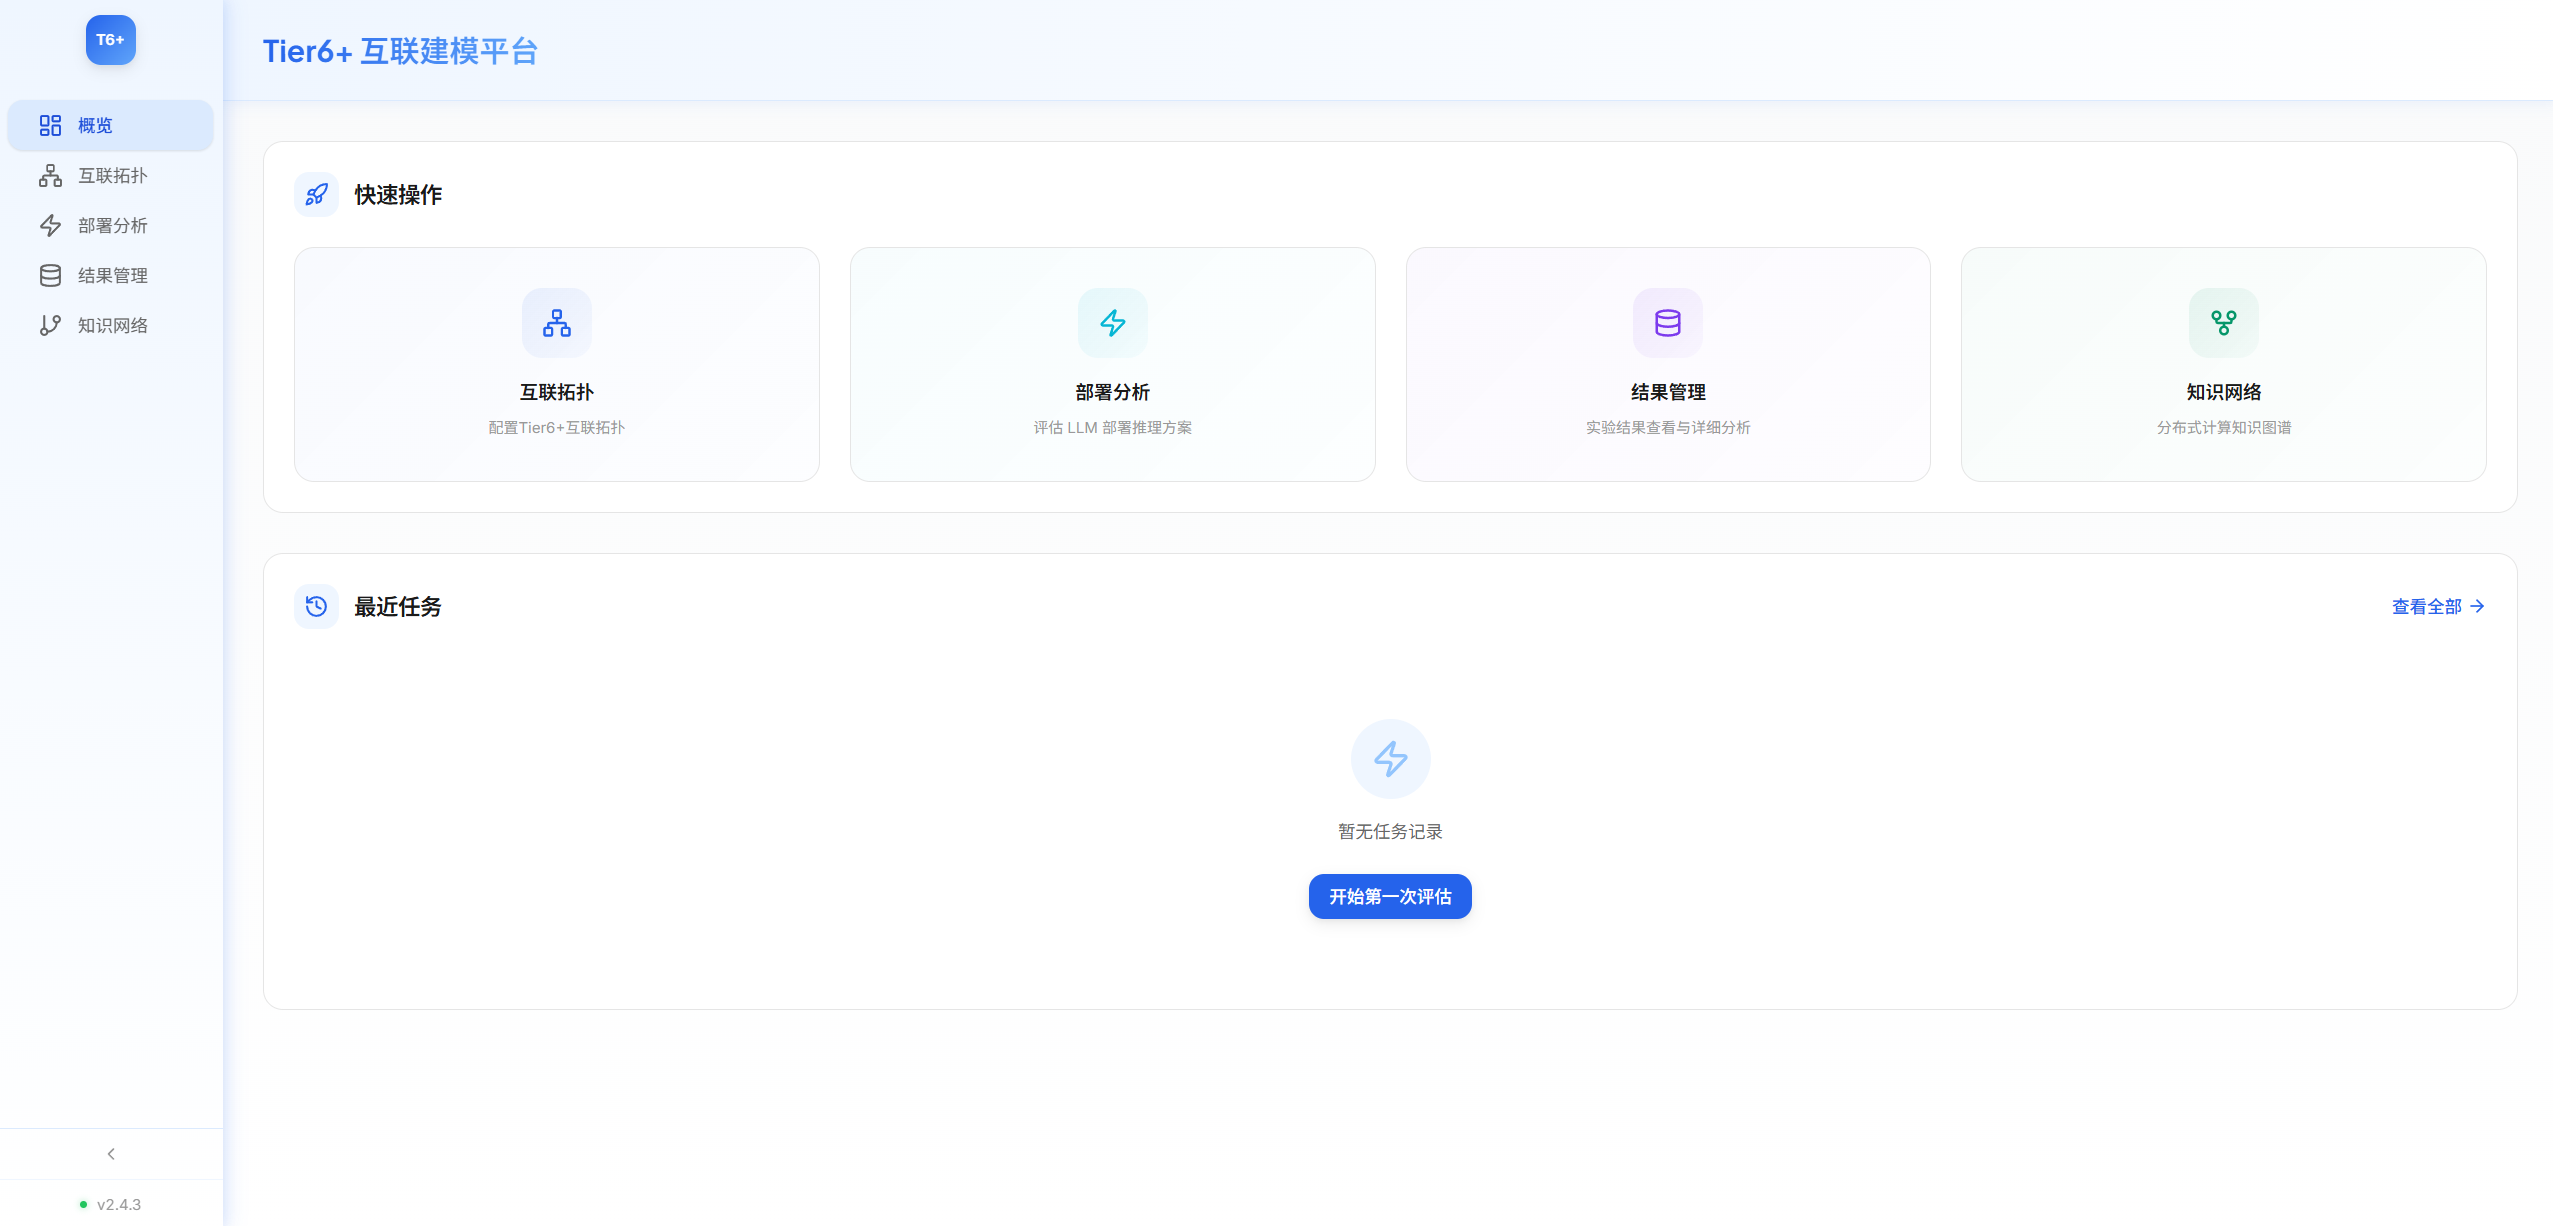This screenshot has height=1226, width=2553.
Task: Go to 结果管理 in the sidebar menu
Action: [x=112, y=276]
